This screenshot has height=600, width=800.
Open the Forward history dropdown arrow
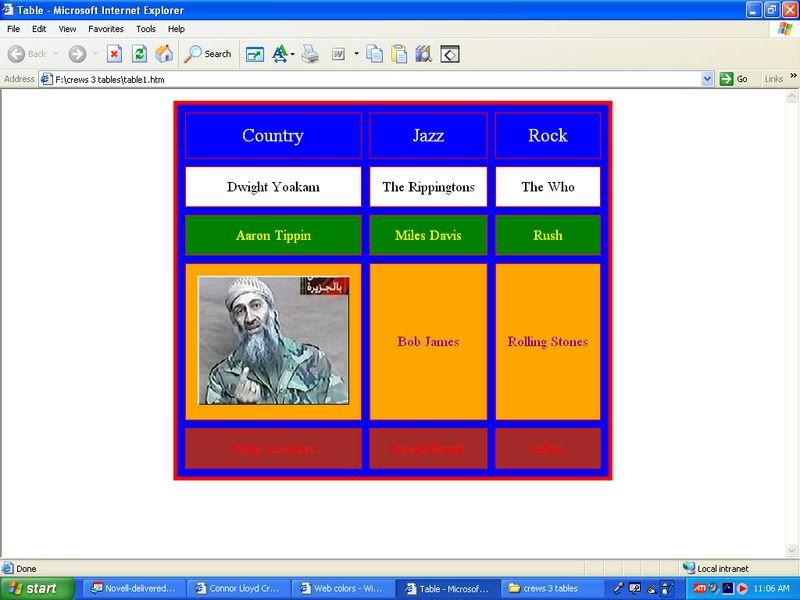[x=95, y=54]
